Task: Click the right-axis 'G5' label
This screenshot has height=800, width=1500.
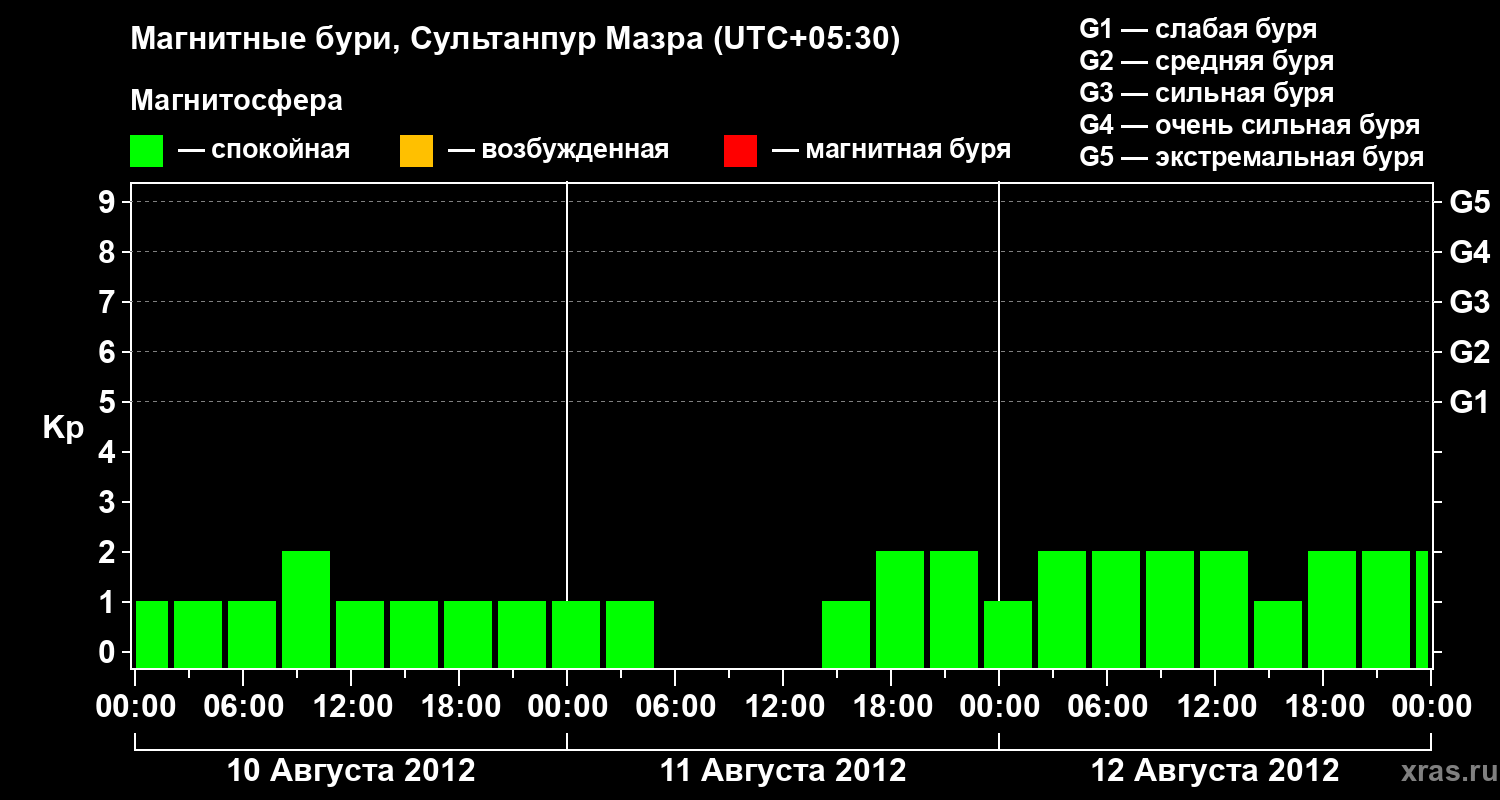Action: click(x=1469, y=202)
